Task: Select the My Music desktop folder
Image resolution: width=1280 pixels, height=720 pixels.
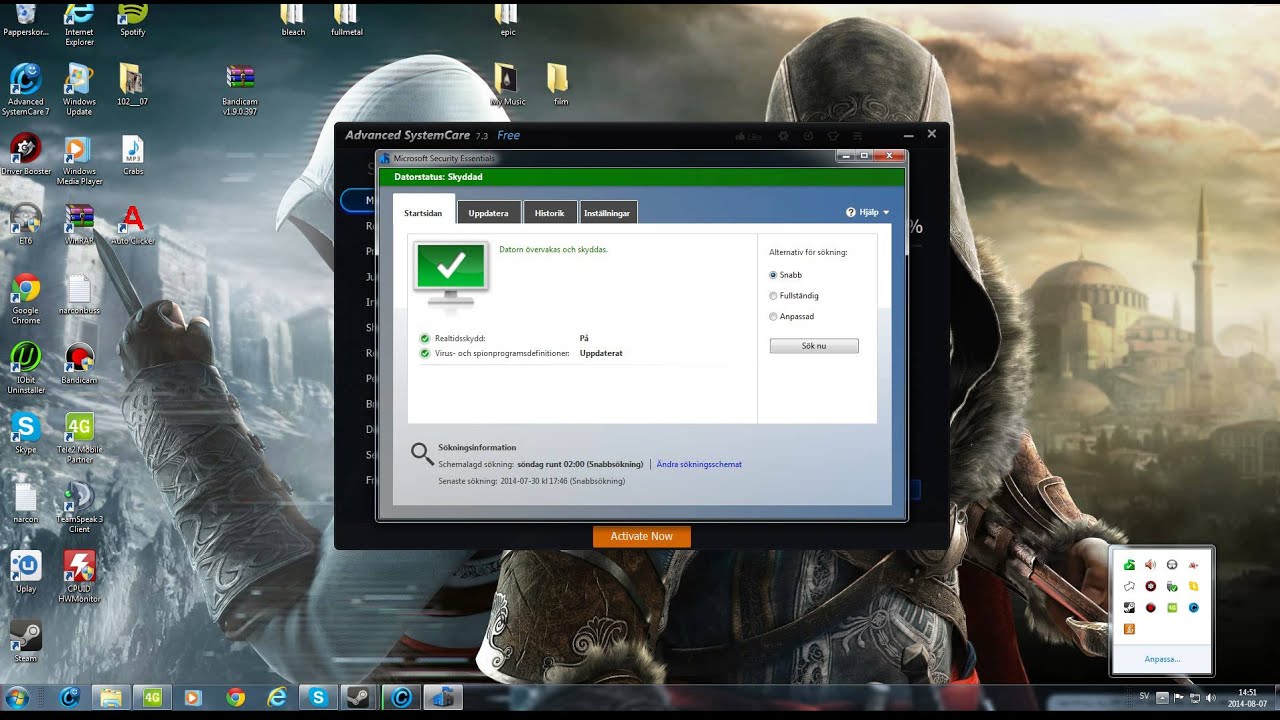Action: point(508,85)
